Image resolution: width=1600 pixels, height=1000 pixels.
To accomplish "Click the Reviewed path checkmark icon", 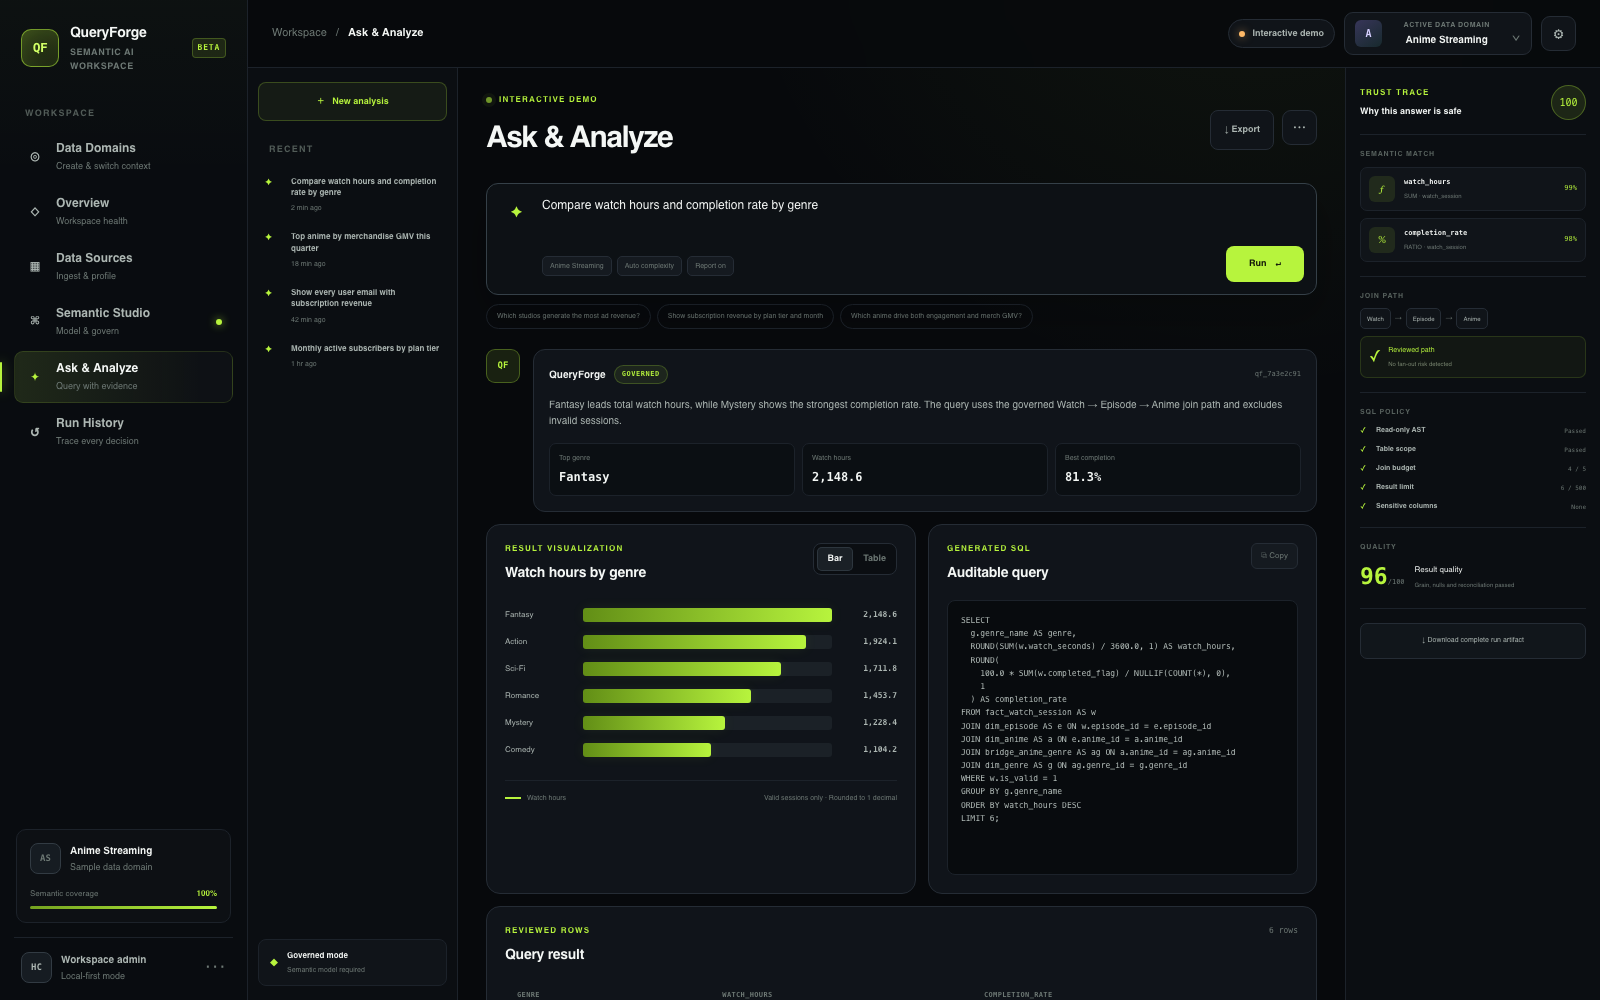I will [1375, 356].
